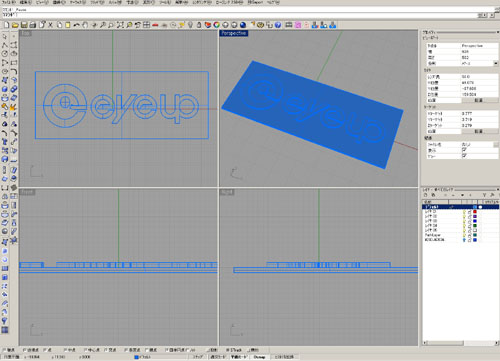Image resolution: width=500 pixels, height=361 pixels.
Task: Click the color wheel icon in the toolbar
Action: [217, 25]
